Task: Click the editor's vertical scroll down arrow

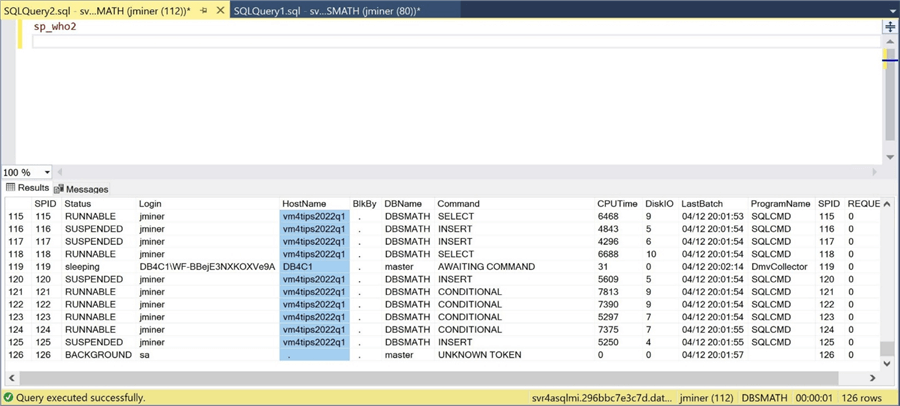Action: (890, 157)
